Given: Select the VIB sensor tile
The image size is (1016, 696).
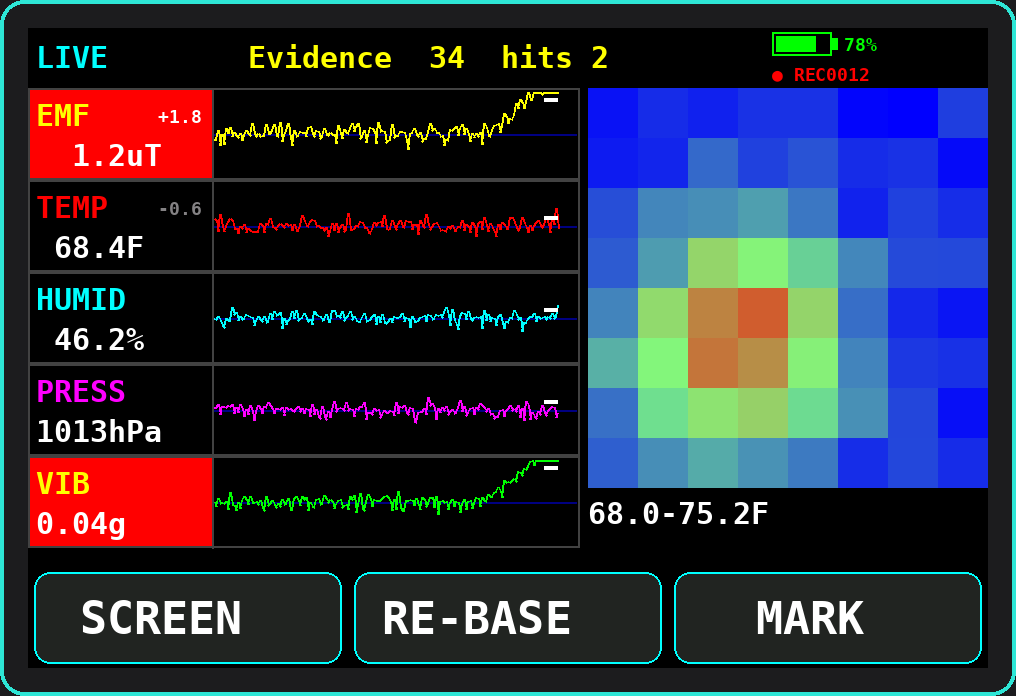Looking at the screenshot, I should click(x=121, y=502).
